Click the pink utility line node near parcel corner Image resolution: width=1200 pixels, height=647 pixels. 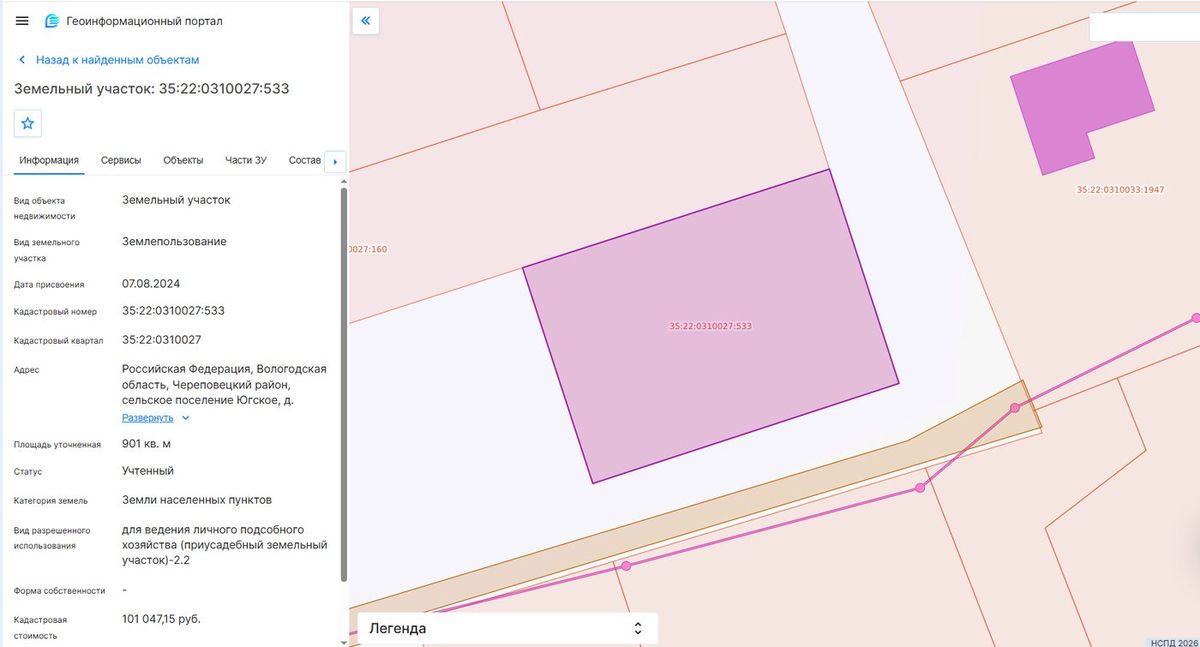coord(1015,408)
